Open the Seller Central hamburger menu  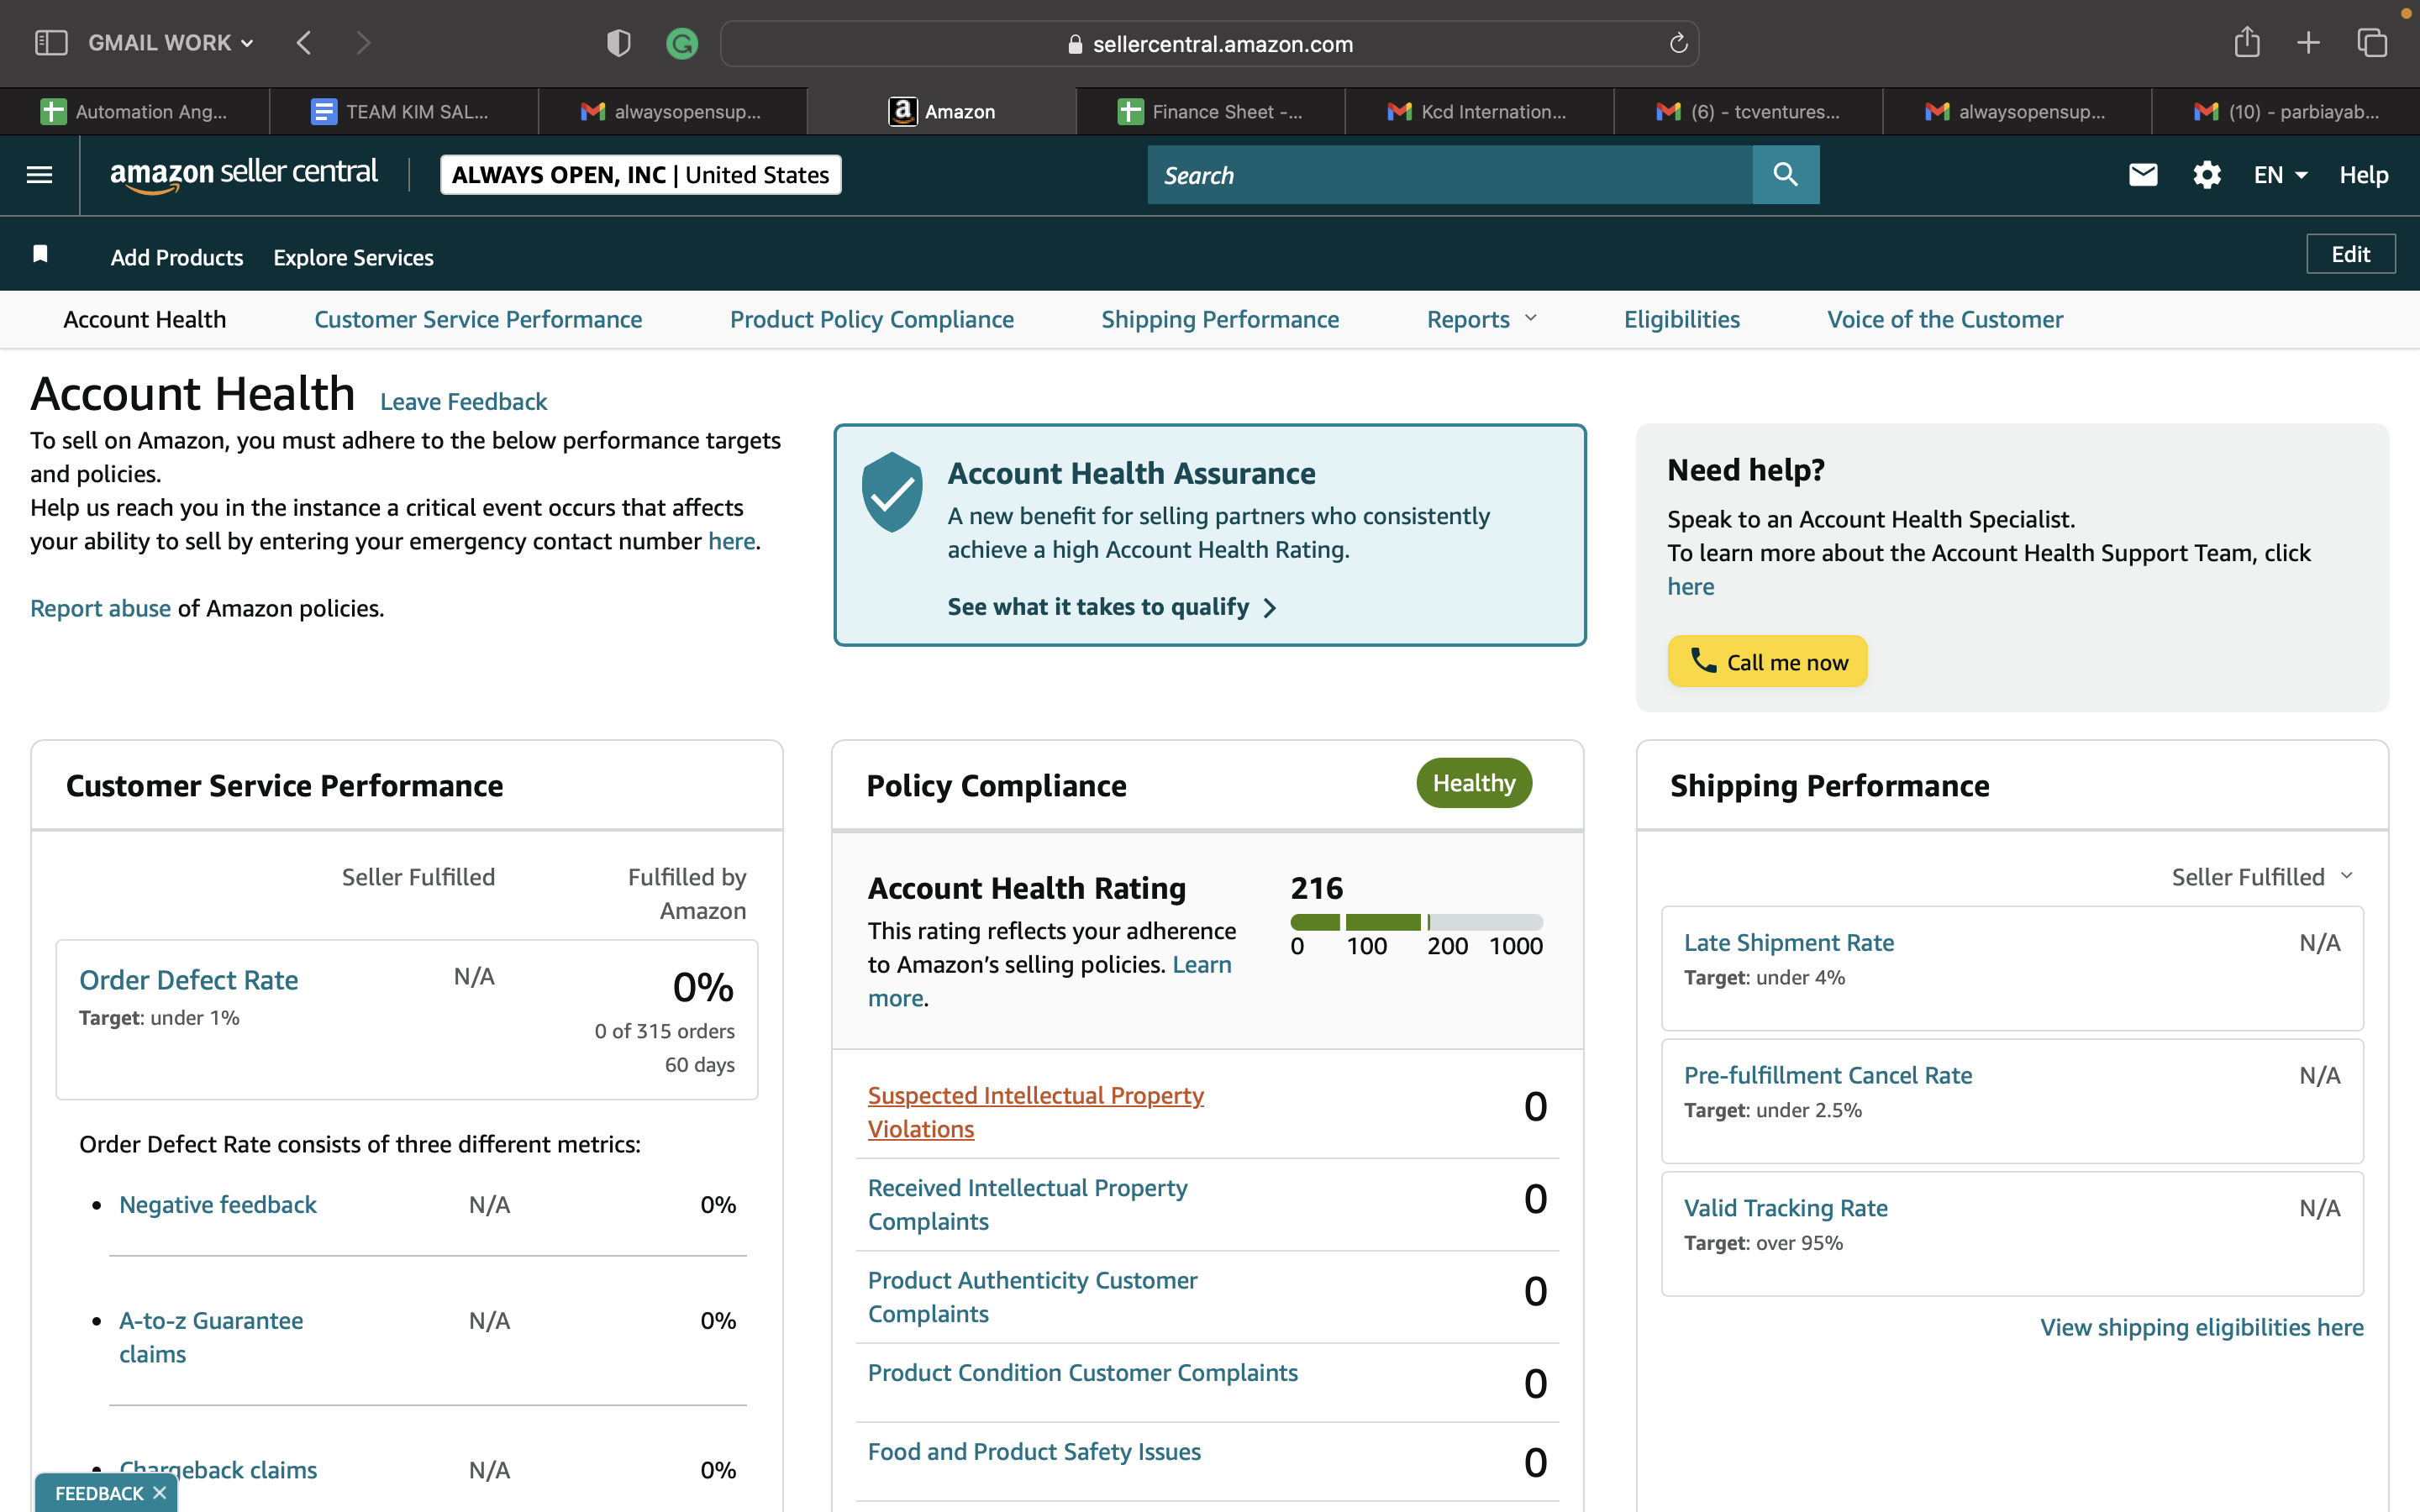coord(39,175)
